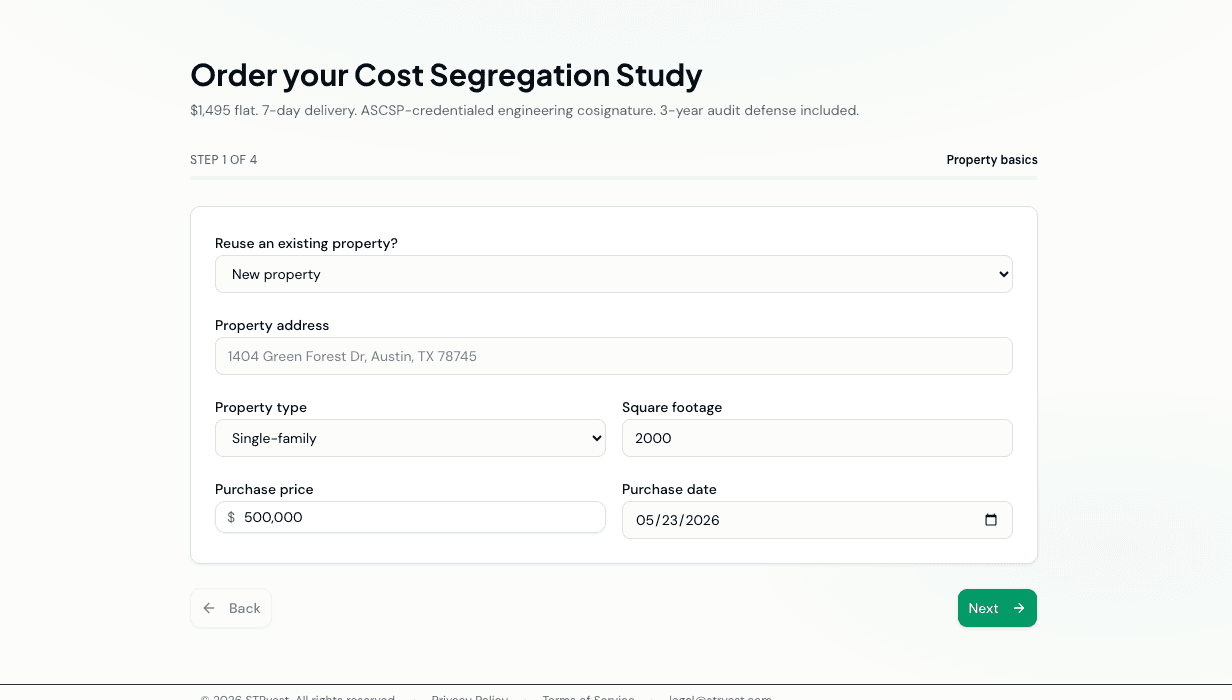Open the Reuse an existing property dropdown
1232x700 pixels.
coord(613,274)
